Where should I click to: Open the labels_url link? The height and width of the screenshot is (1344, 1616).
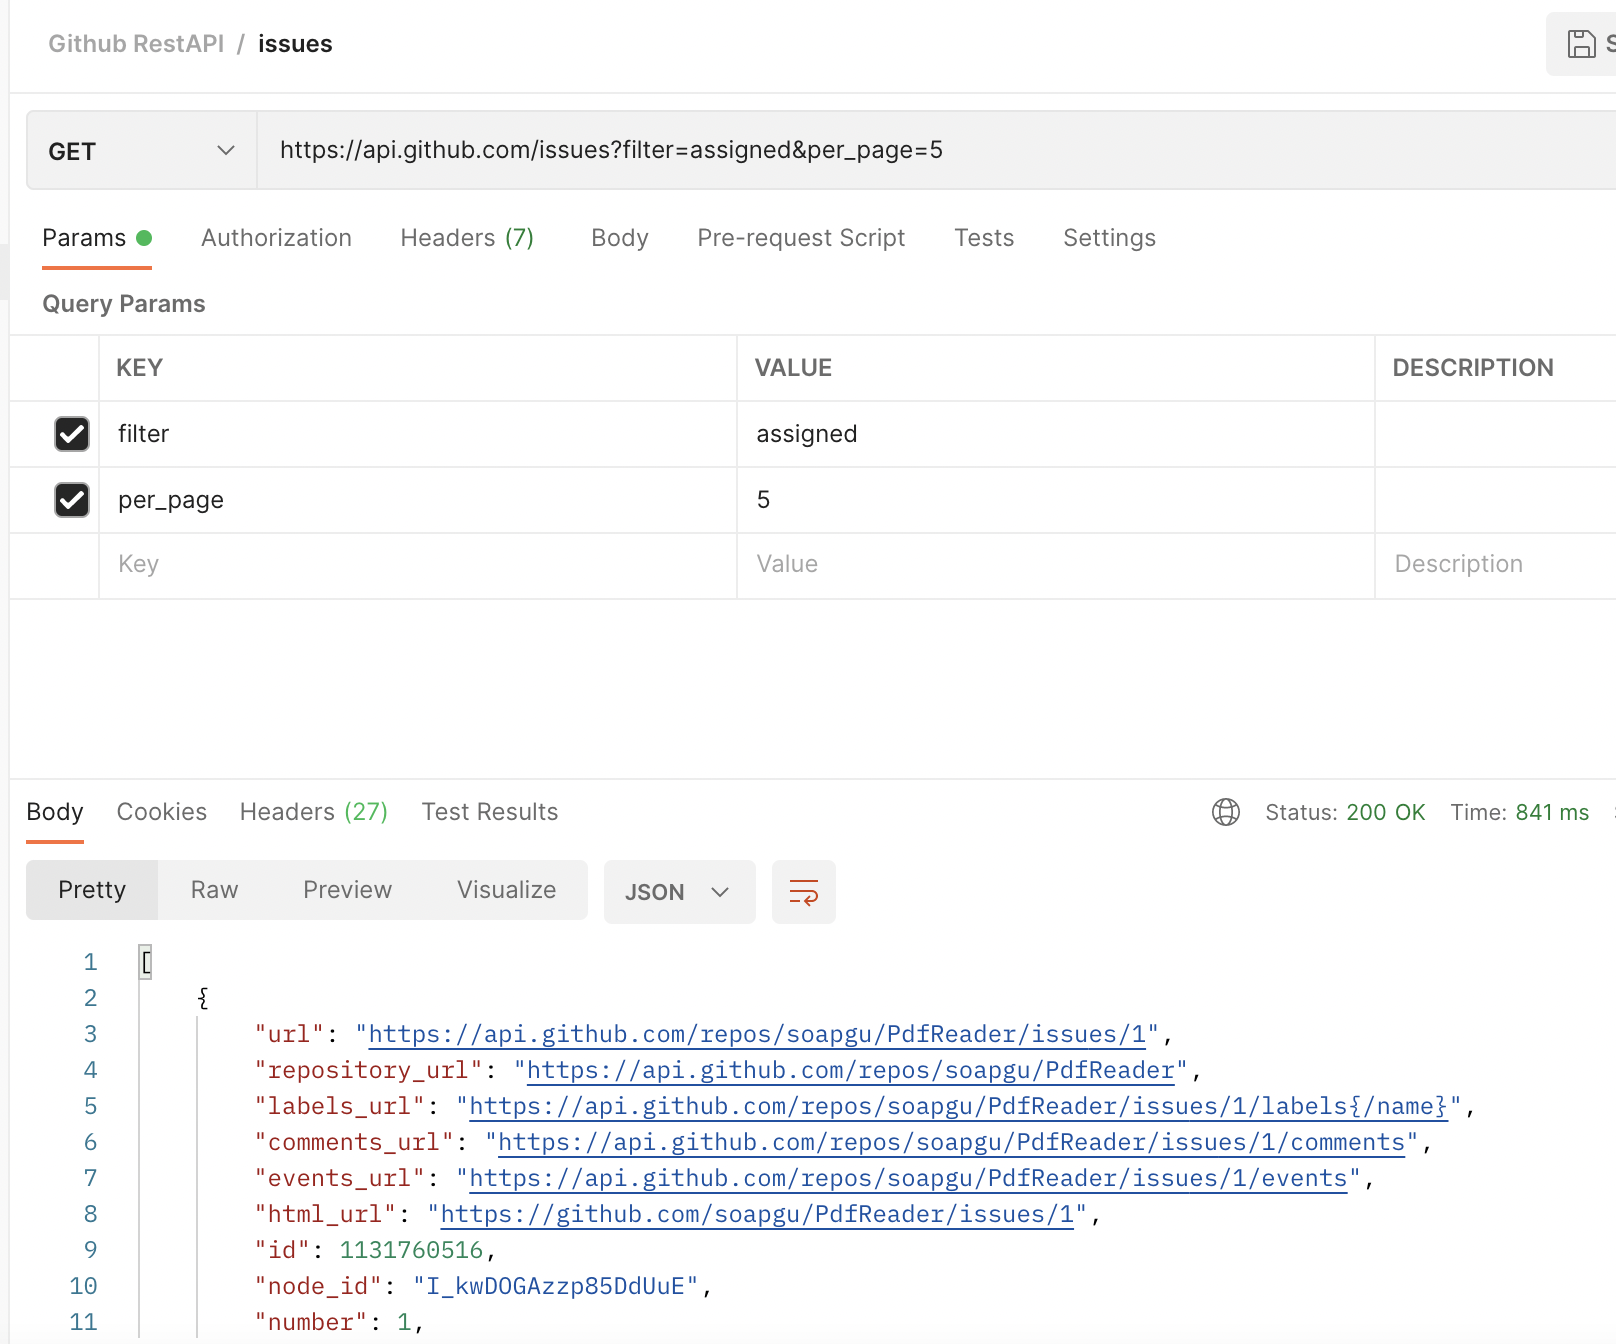pyautogui.click(x=958, y=1107)
